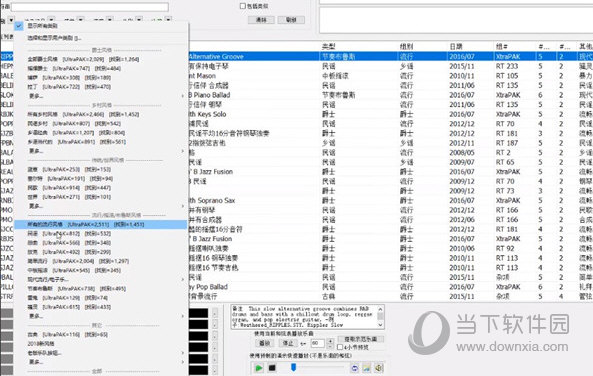This screenshot has width=593, height=376.
Task: Choose the second menu entry ending with ellipsis
Action: (x=101, y=38)
